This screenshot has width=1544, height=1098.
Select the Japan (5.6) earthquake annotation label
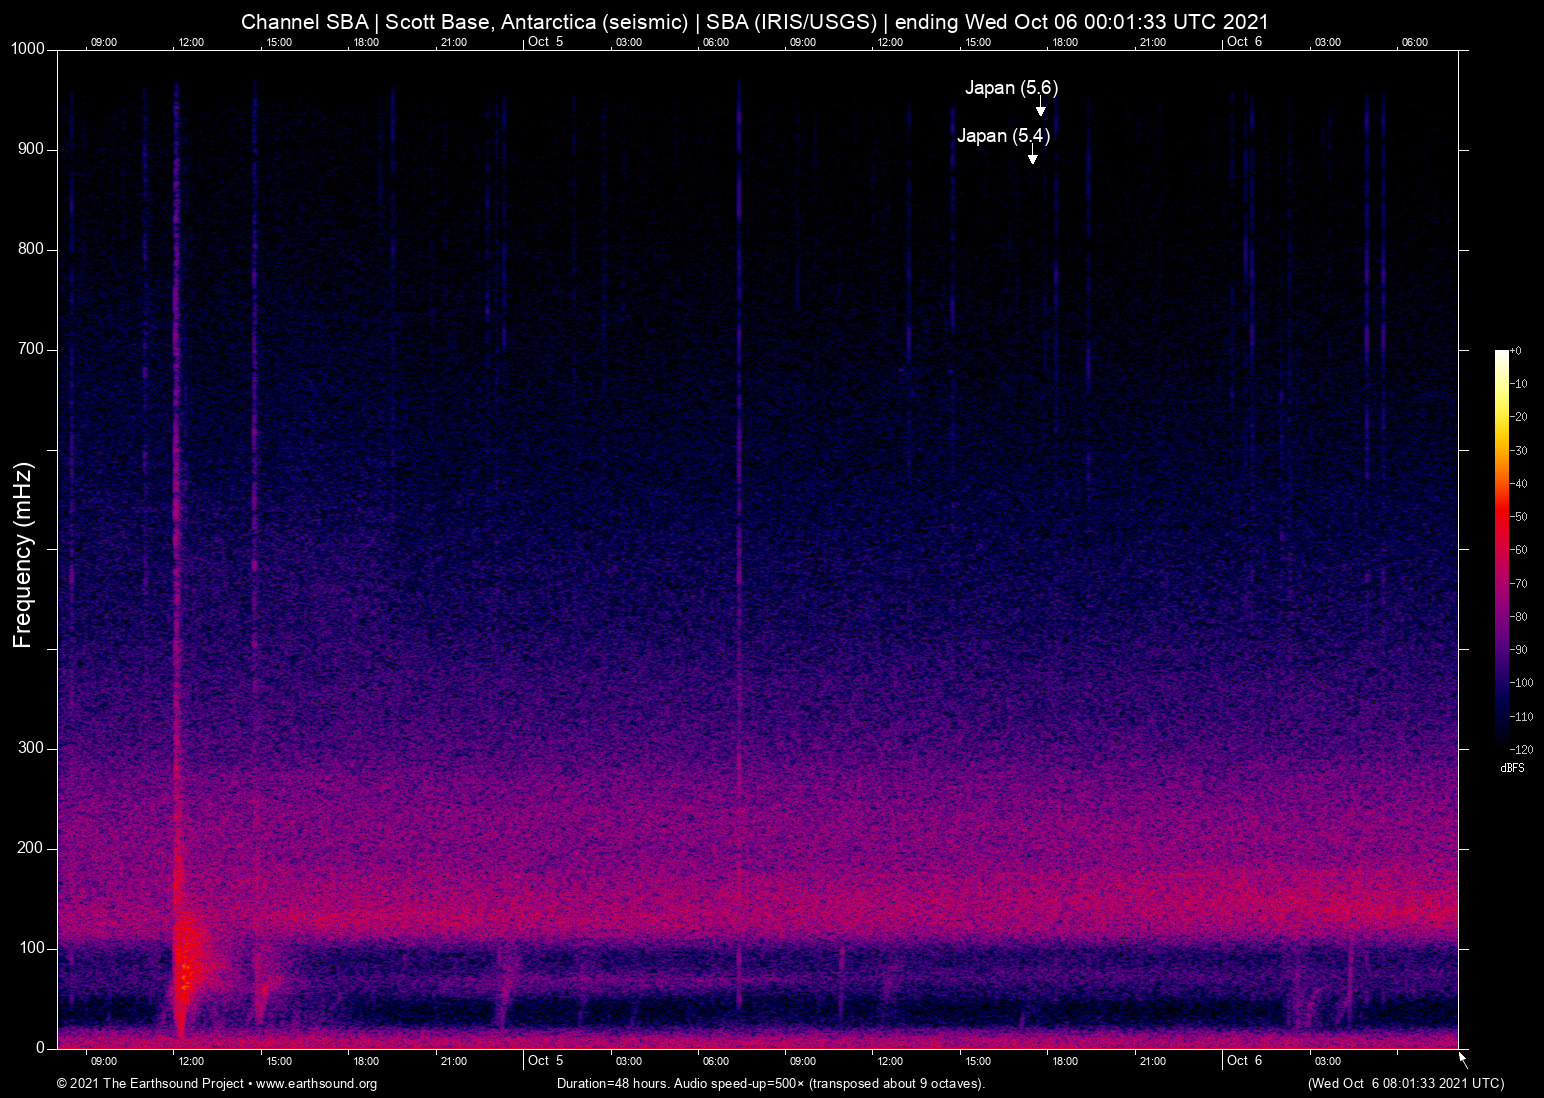point(1011,88)
